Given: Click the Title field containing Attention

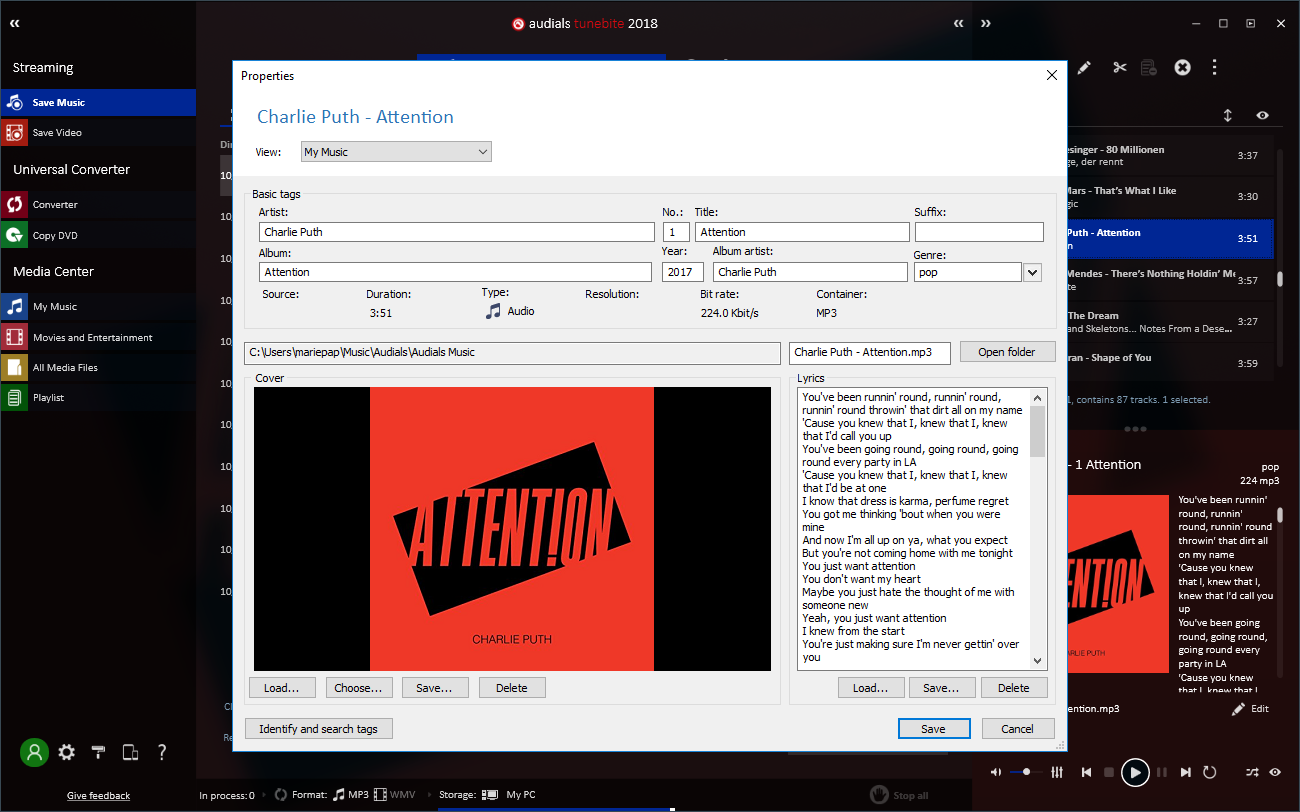Looking at the screenshot, I should (x=802, y=232).
